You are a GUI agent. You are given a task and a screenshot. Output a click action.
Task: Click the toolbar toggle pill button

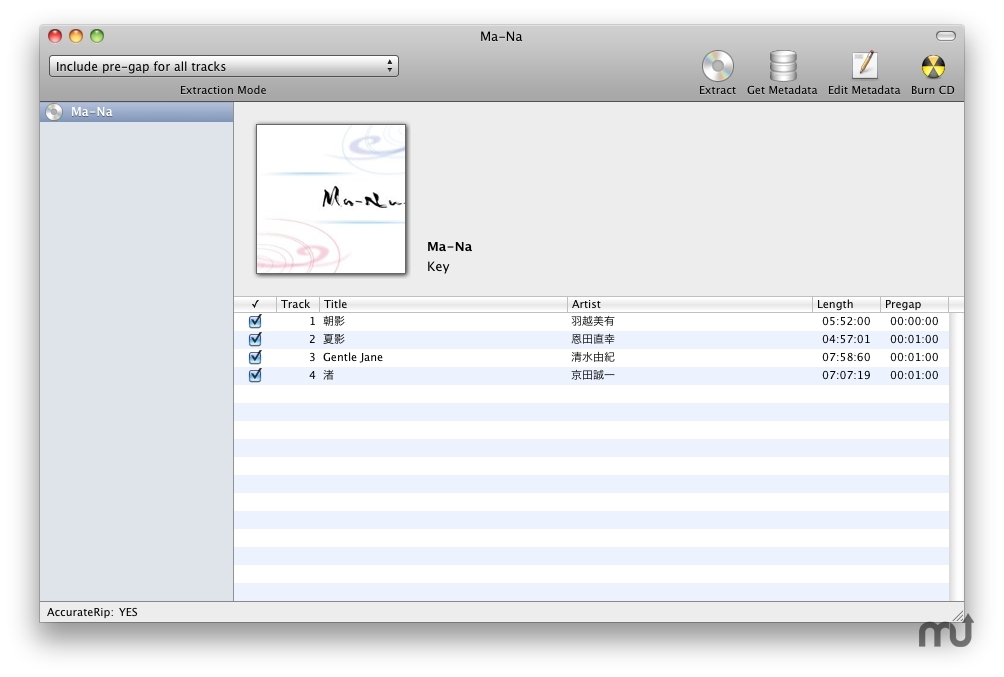pos(945,36)
